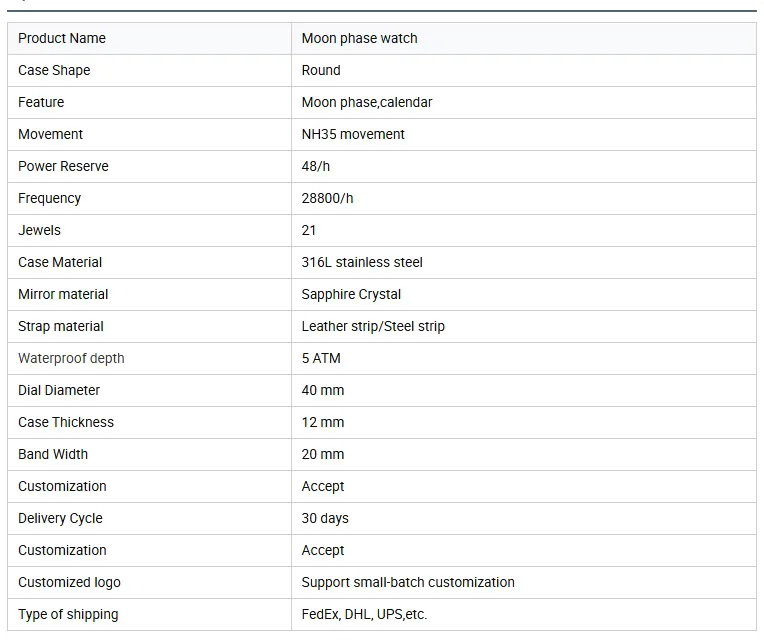
Task: Click the 'Sapphire Crystal' value
Action: click(351, 295)
